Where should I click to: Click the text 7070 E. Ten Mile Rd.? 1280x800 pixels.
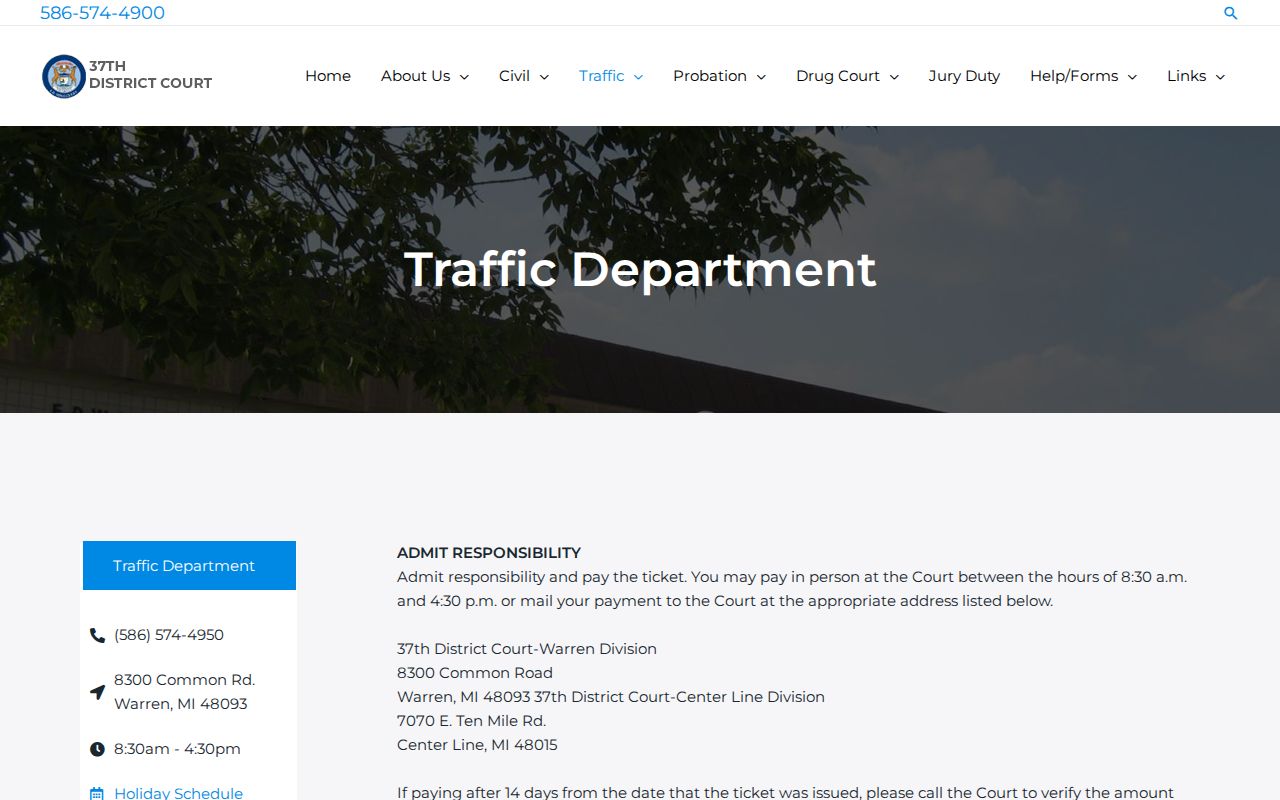click(x=471, y=721)
